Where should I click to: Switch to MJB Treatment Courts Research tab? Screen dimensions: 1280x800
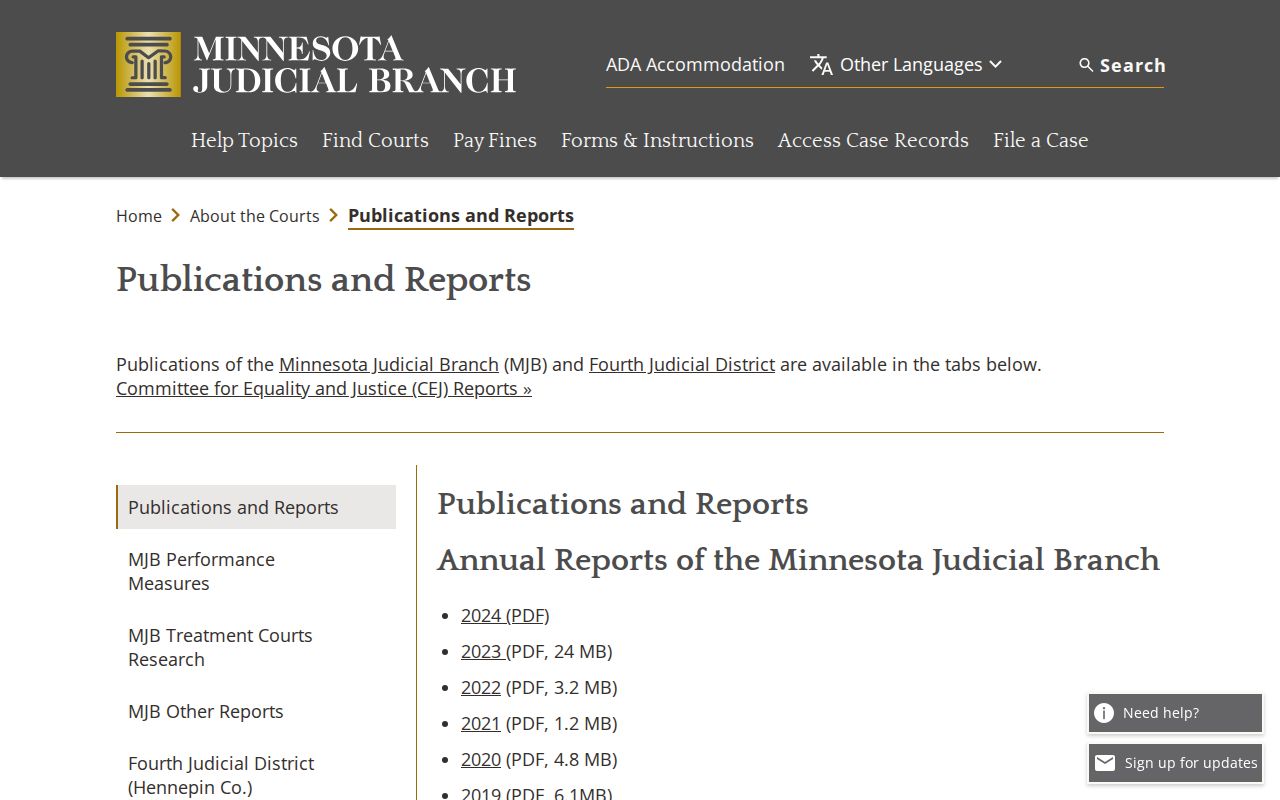pos(256,647)
